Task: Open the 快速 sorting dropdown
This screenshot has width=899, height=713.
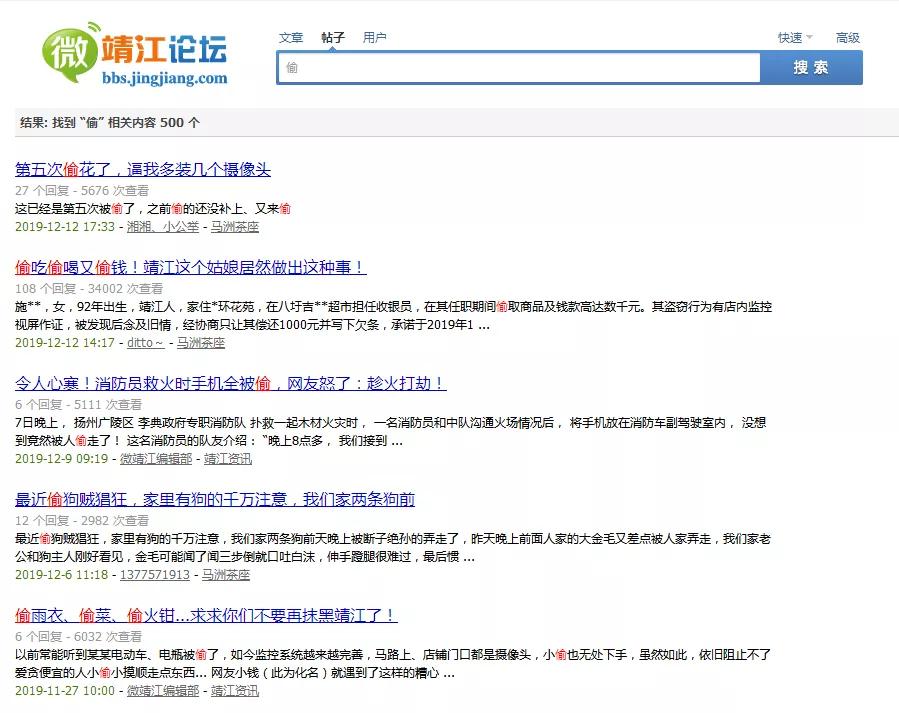Action: (x=793, y=37)
